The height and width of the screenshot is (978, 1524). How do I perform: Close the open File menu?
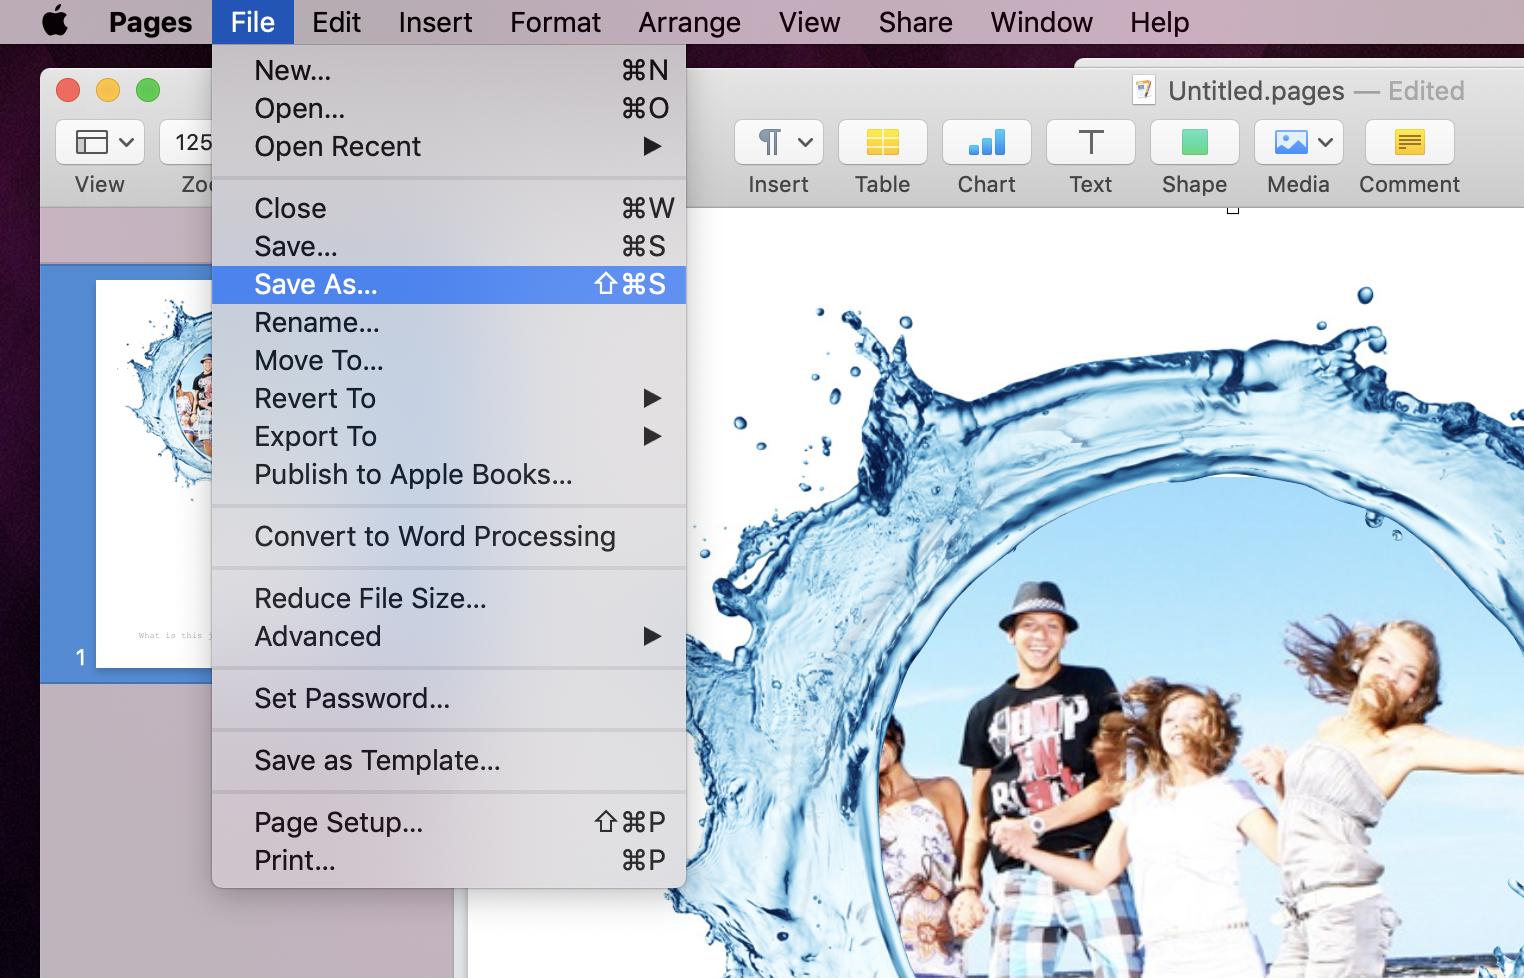(x=252, y=22)
